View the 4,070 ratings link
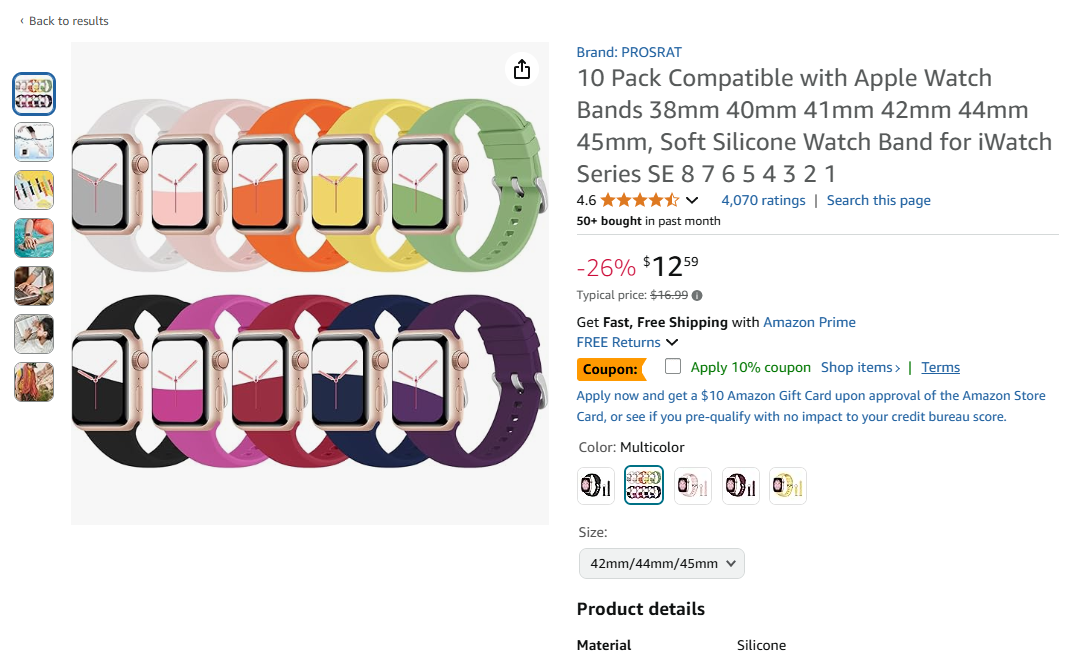 pos(762,200)
